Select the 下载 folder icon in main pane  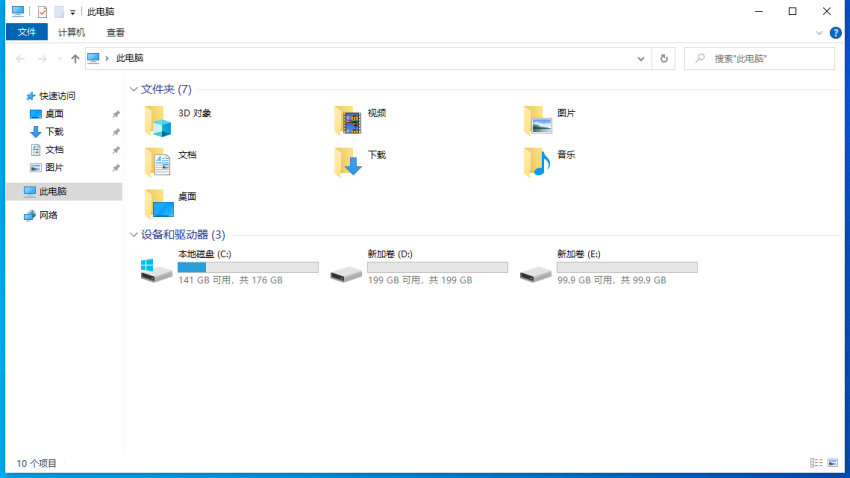pyautogui.click(x=347, y=162)
